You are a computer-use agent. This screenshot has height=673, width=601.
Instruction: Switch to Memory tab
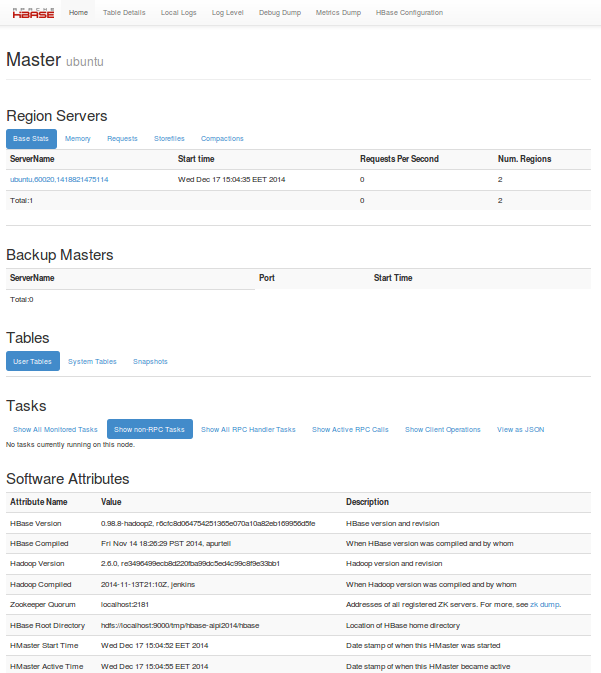(x=78, y=139)
